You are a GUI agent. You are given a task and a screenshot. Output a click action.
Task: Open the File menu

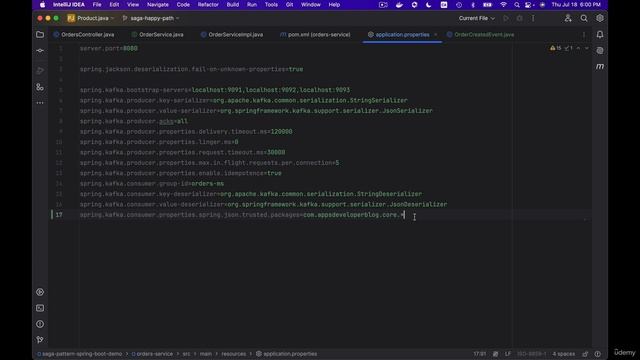97,5
